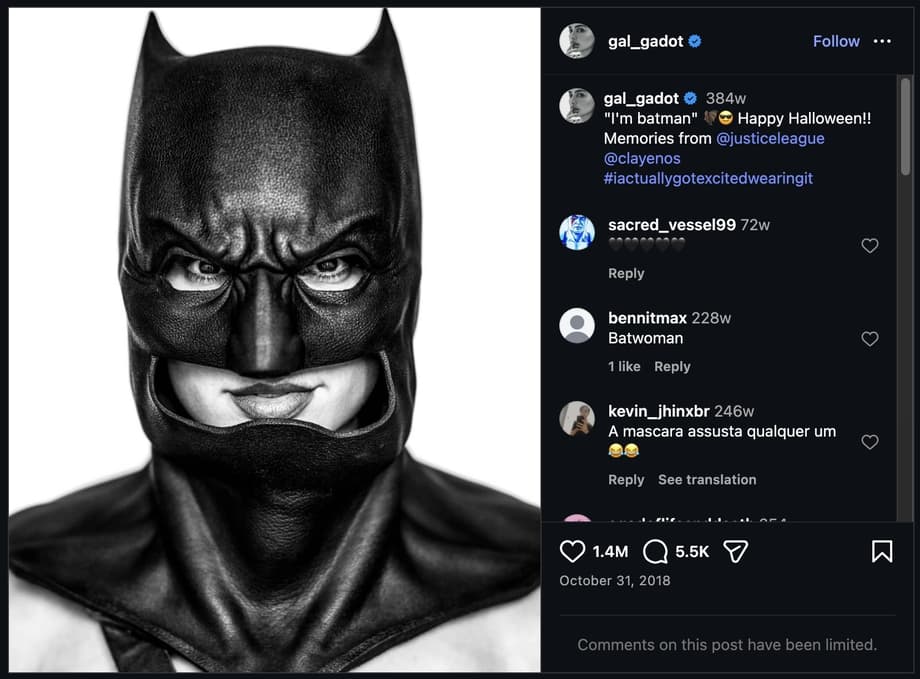This screenshot has width=920, height=679.
Task: Like the post with the heart icon
Action: click(572, 551)
